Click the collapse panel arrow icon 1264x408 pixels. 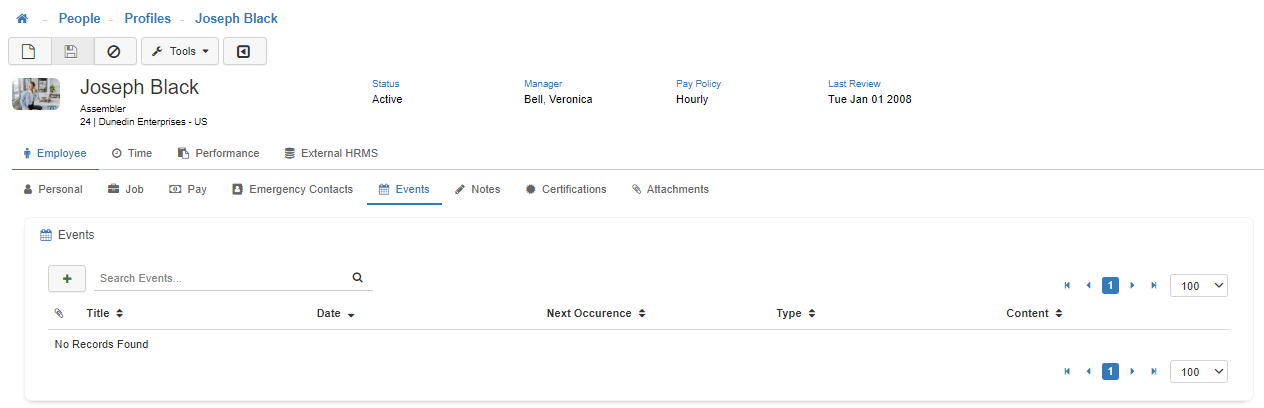pyautogui.click(x=244, y=51)
